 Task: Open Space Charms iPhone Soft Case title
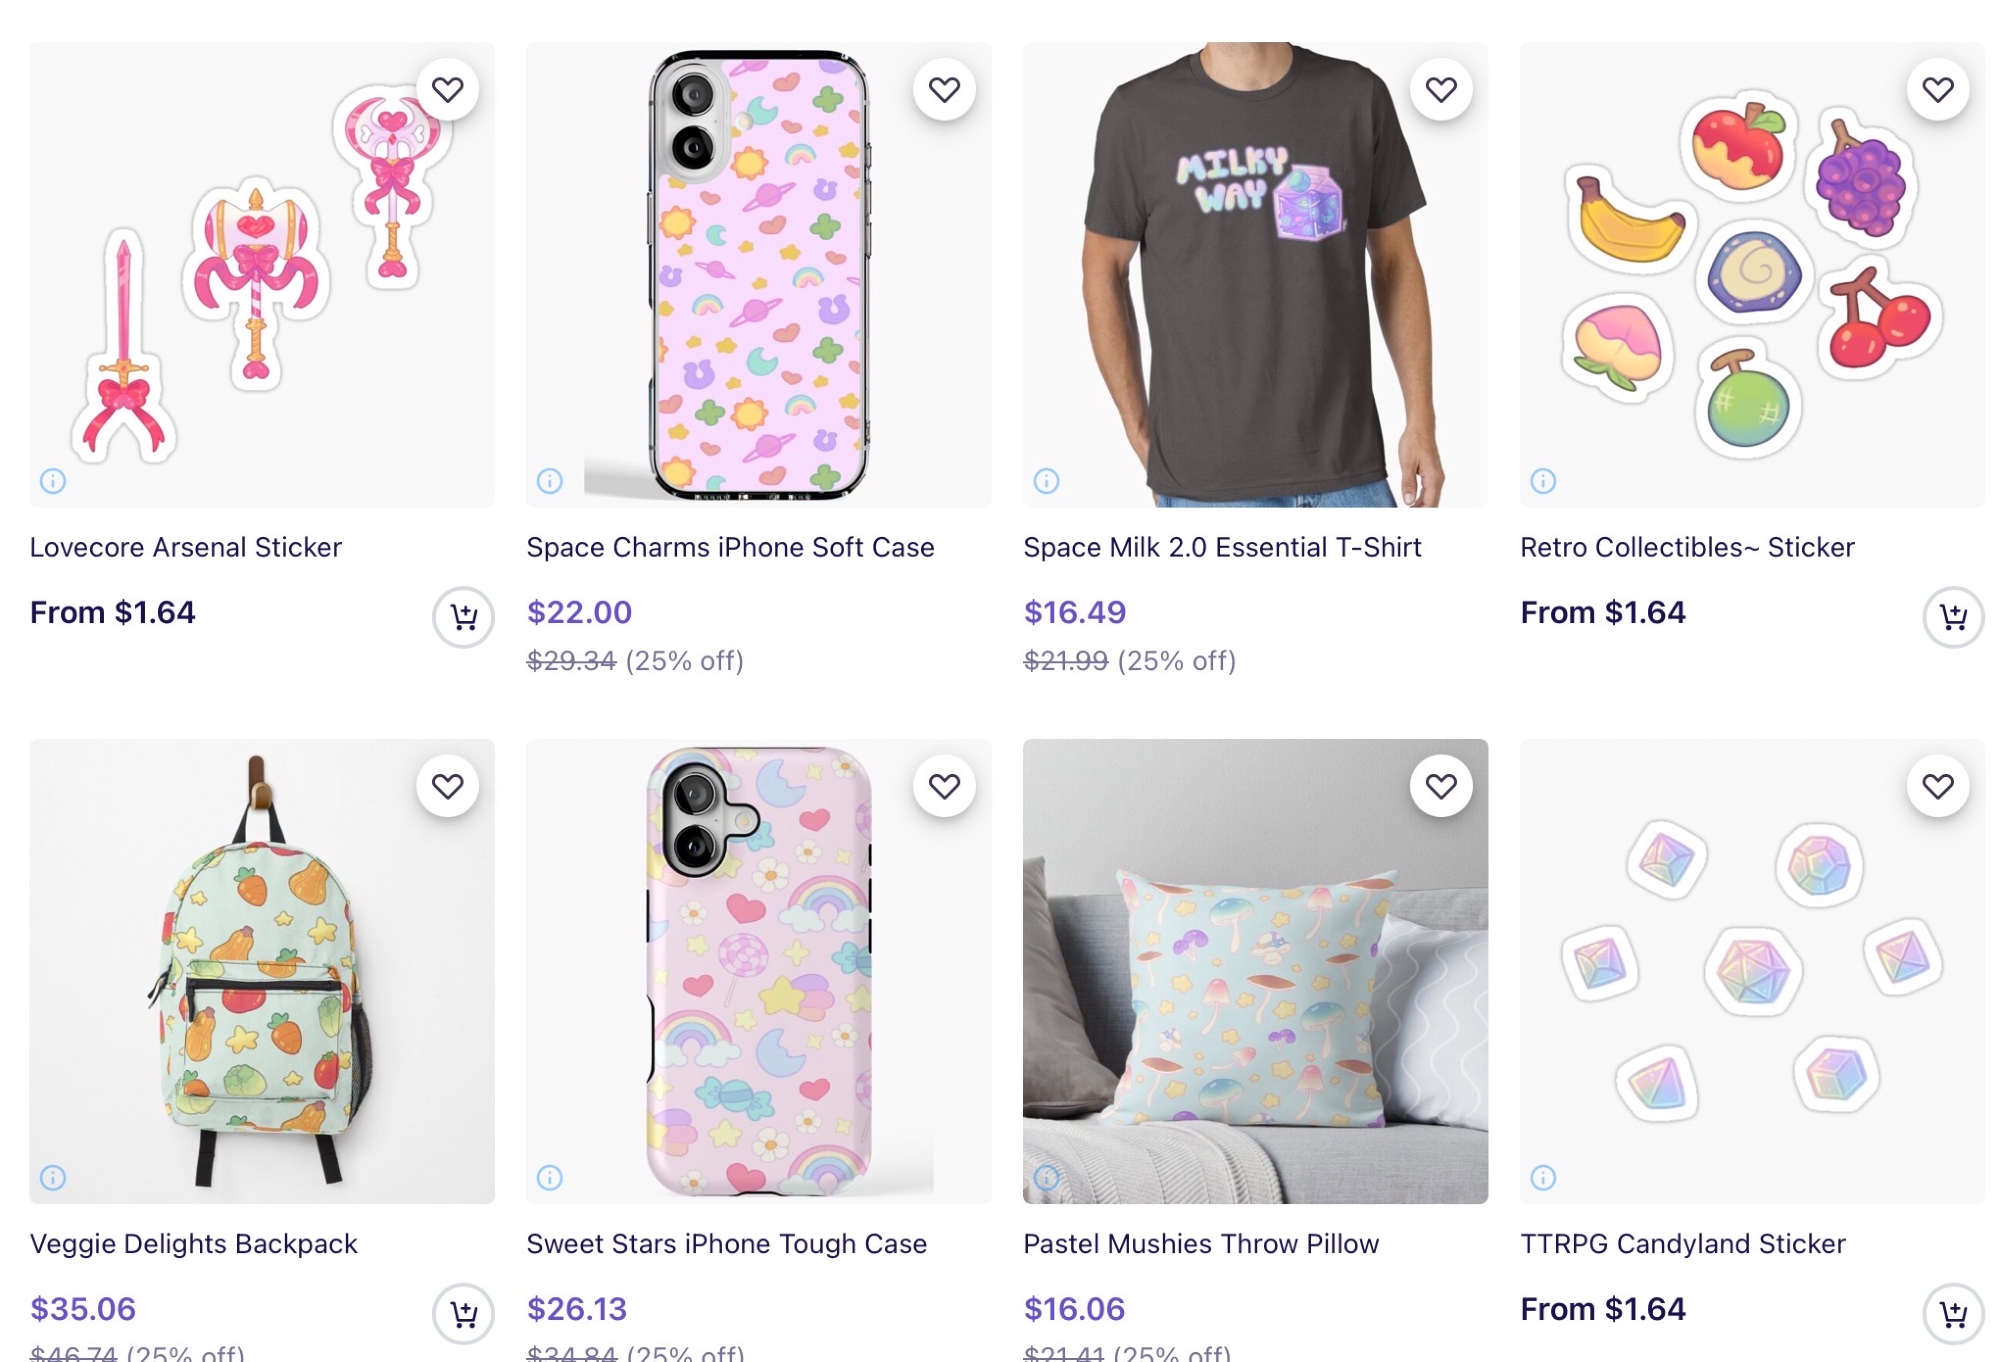(730, 547)
